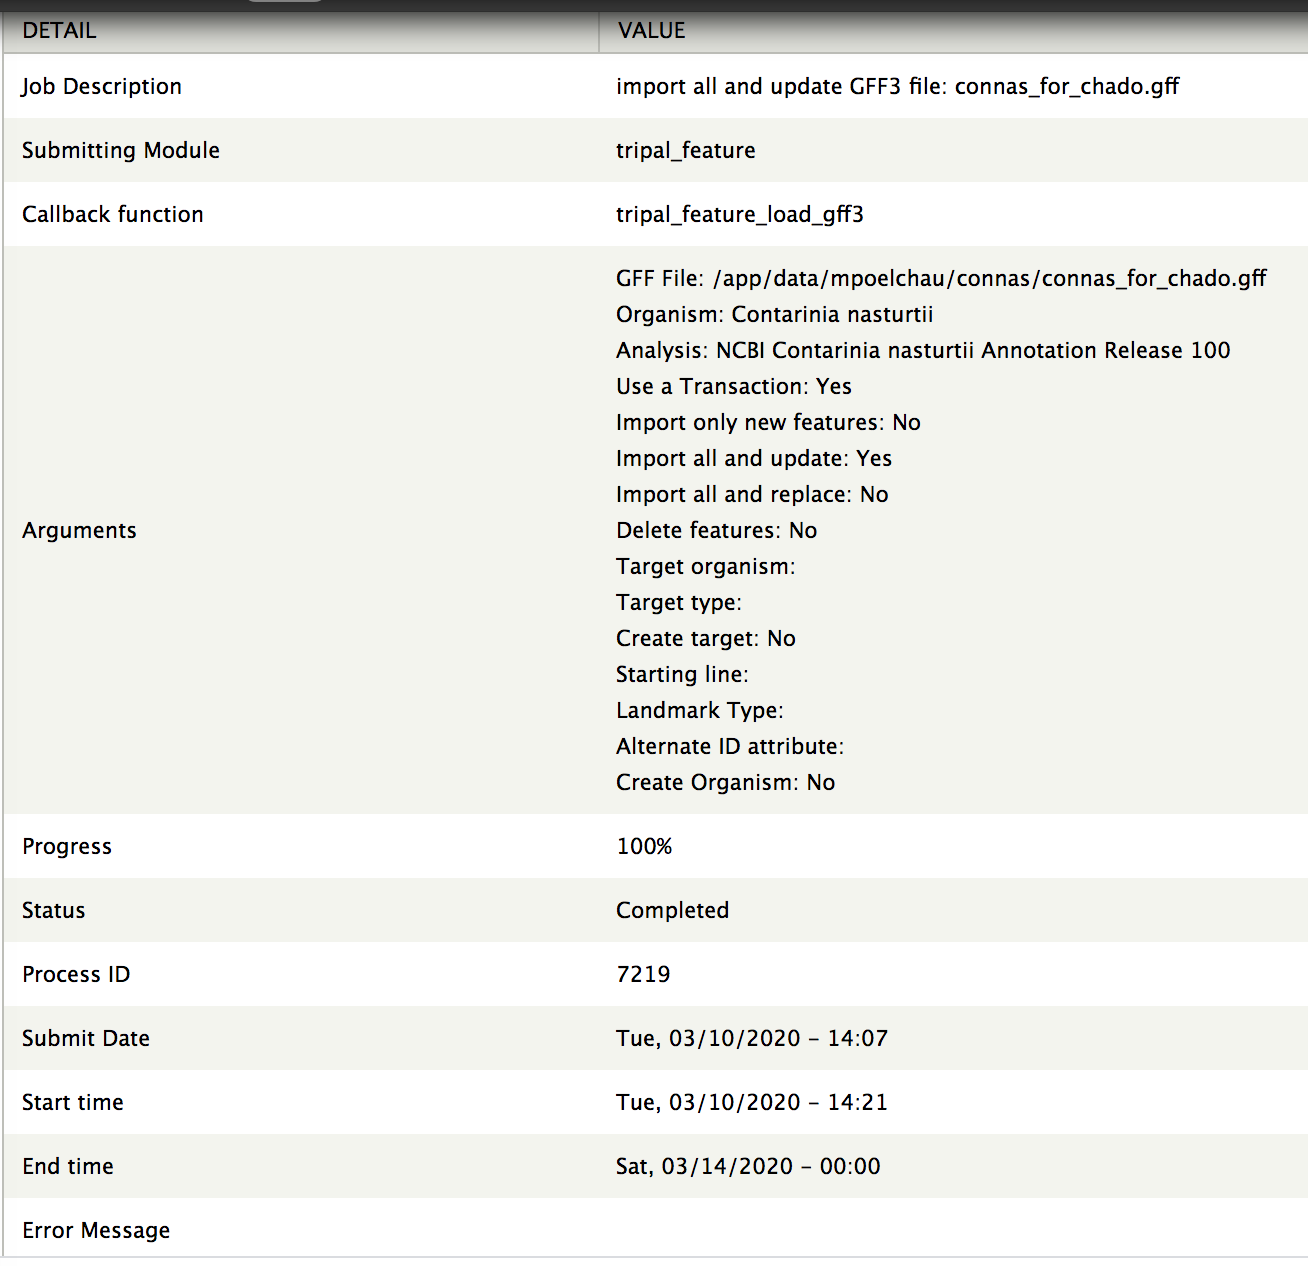Viewport: 1308px width, 1266px height.
Task: Click the Error Message row label
Action: 96,1231
